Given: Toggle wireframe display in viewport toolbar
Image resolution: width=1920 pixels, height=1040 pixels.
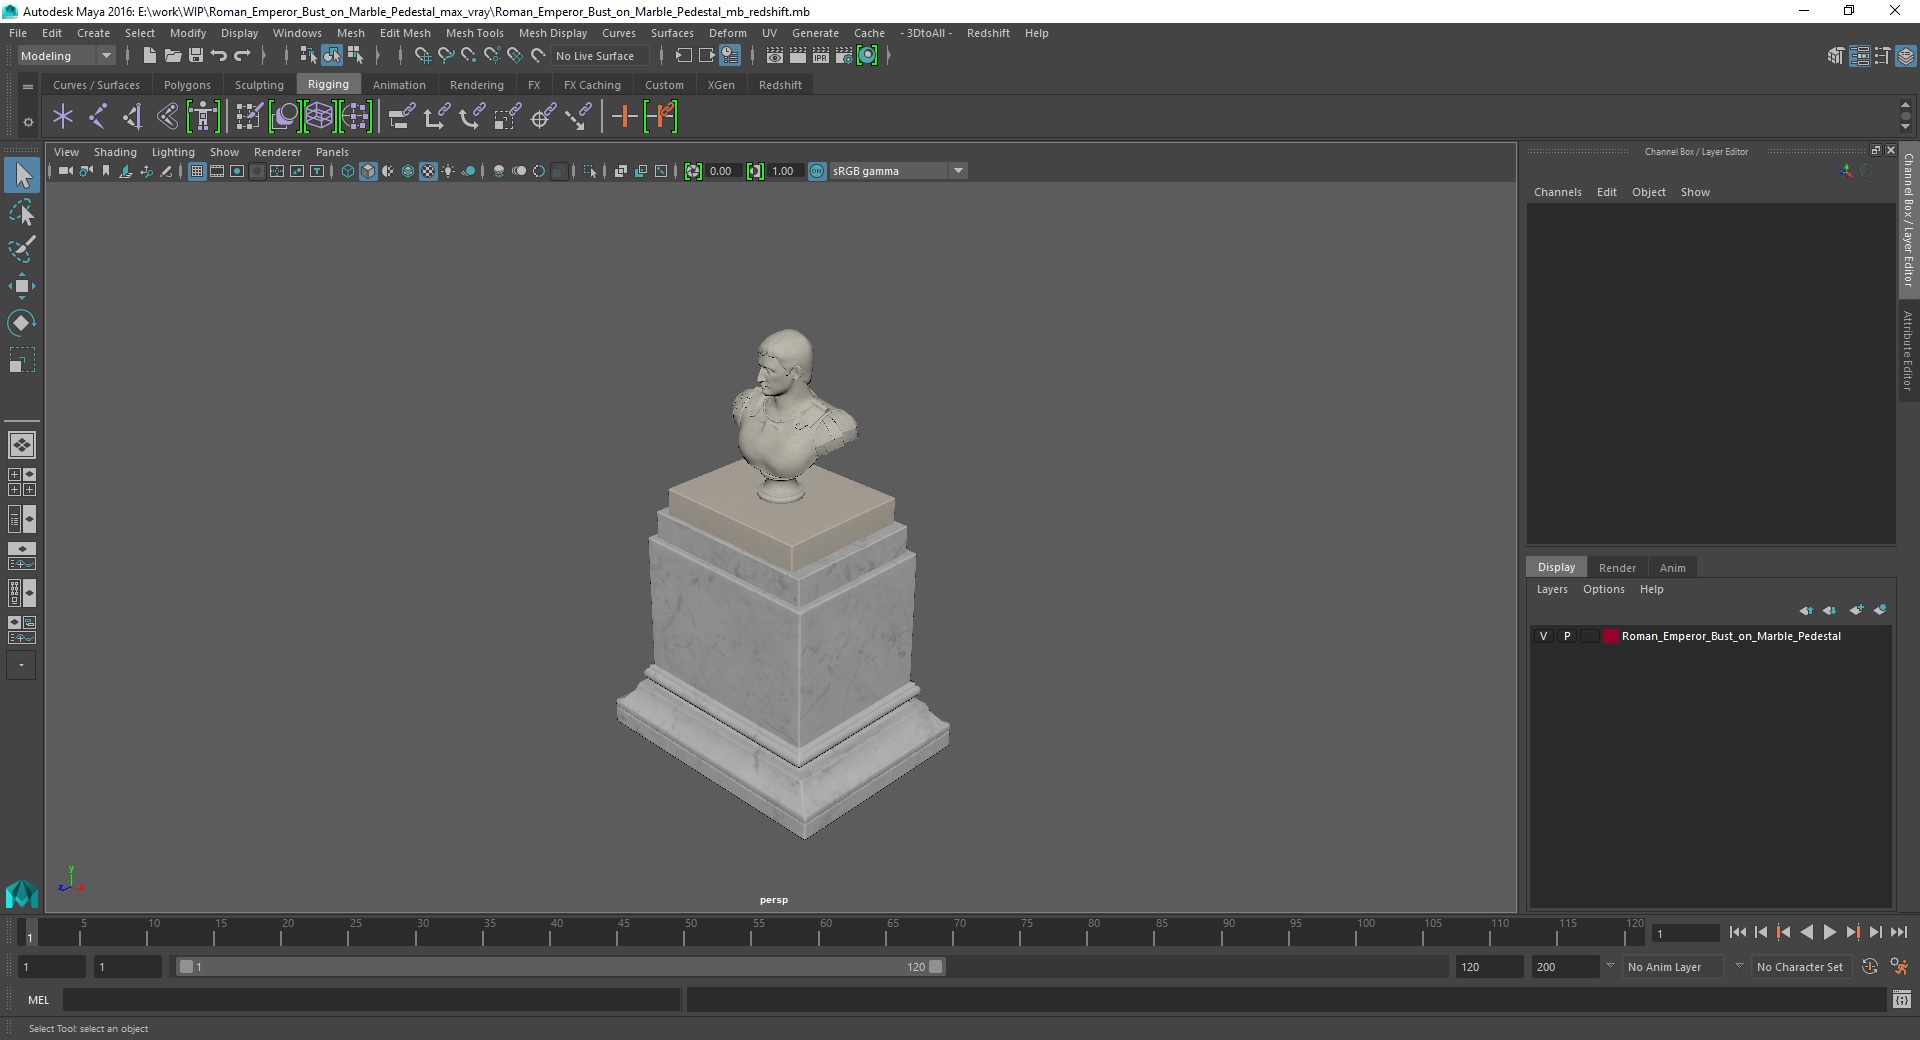Looking at the screenshot, I should (x=348, y=171).
